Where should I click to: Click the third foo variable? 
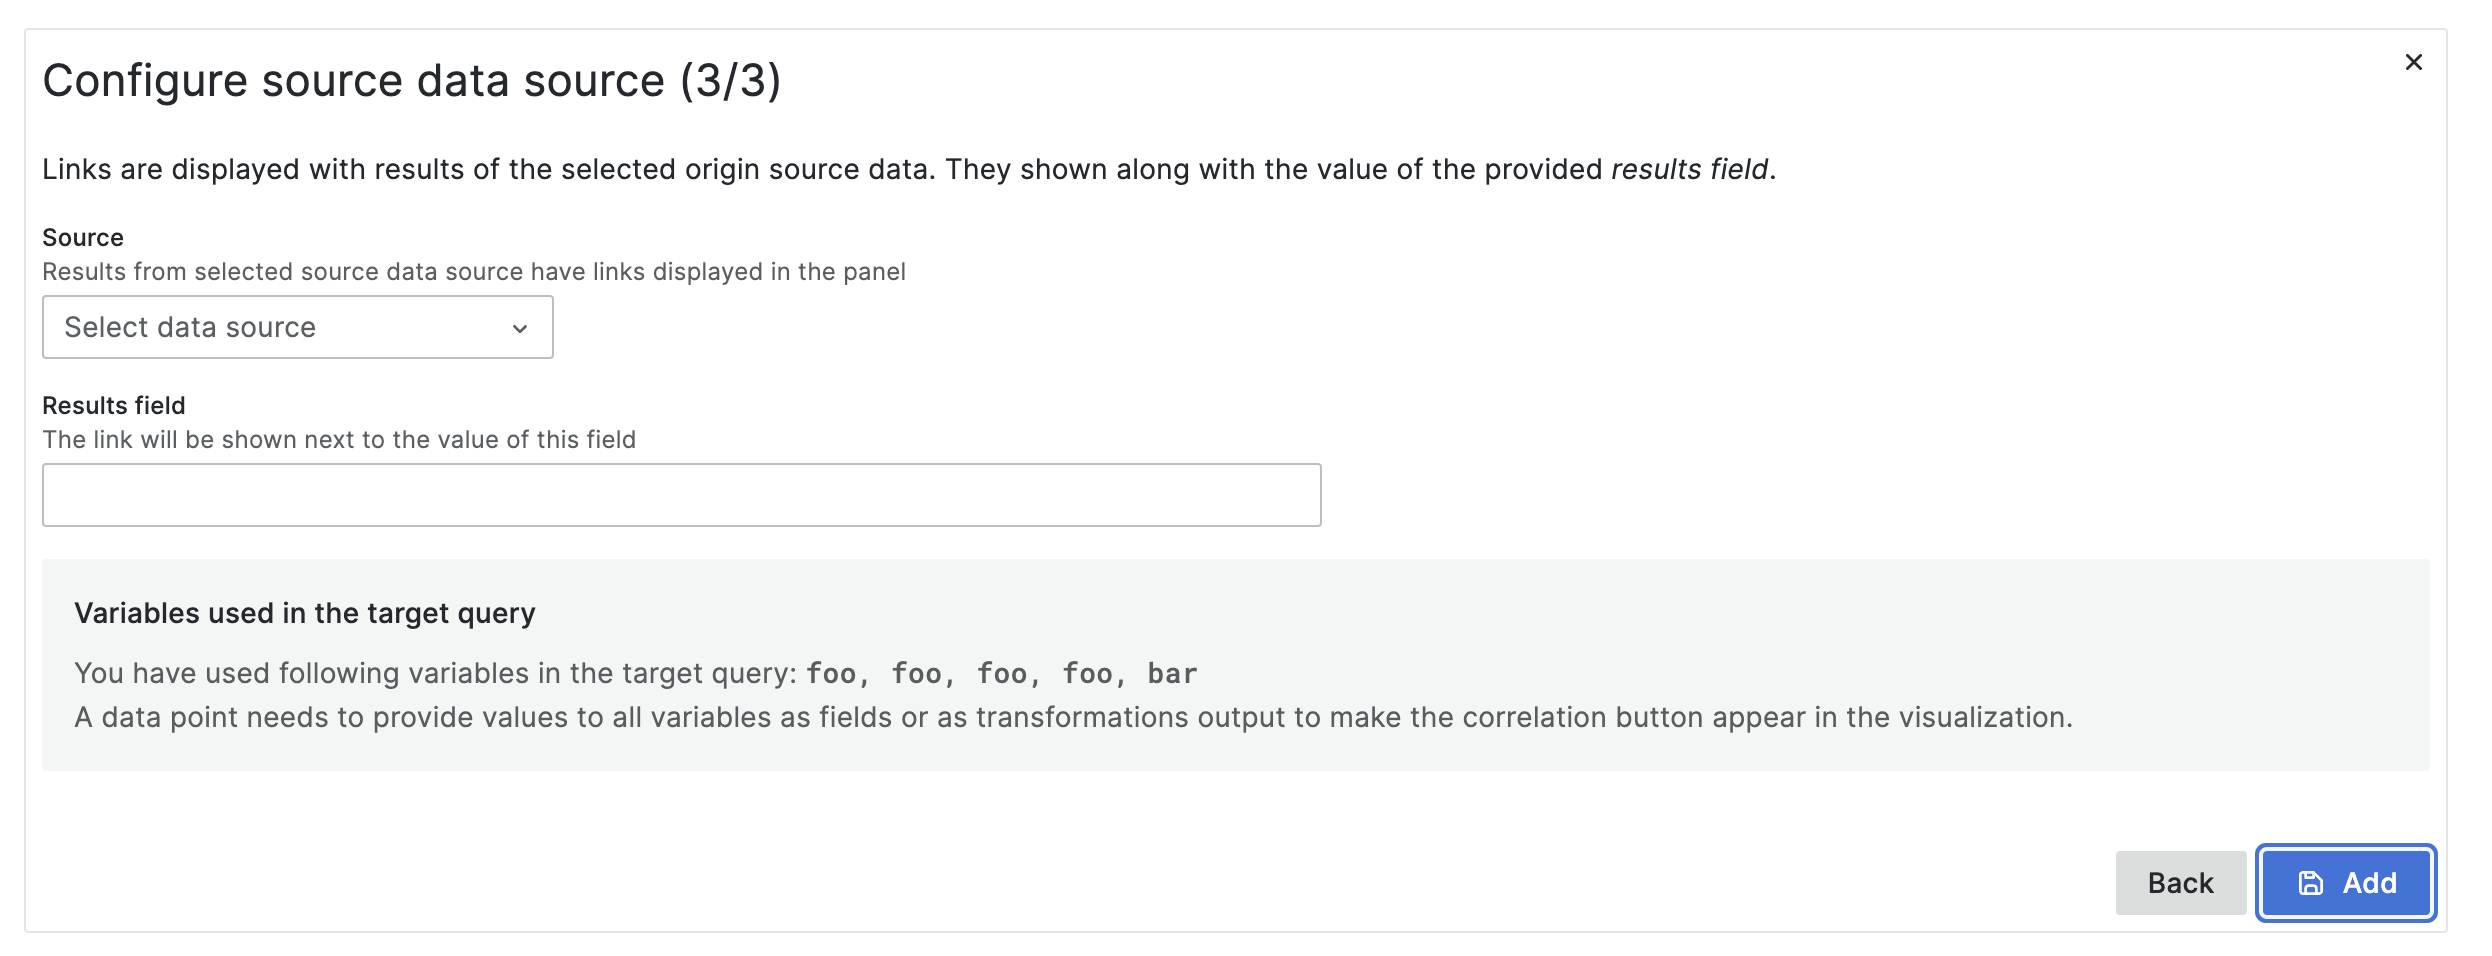pyautogui.click(x=1002, y=674)
